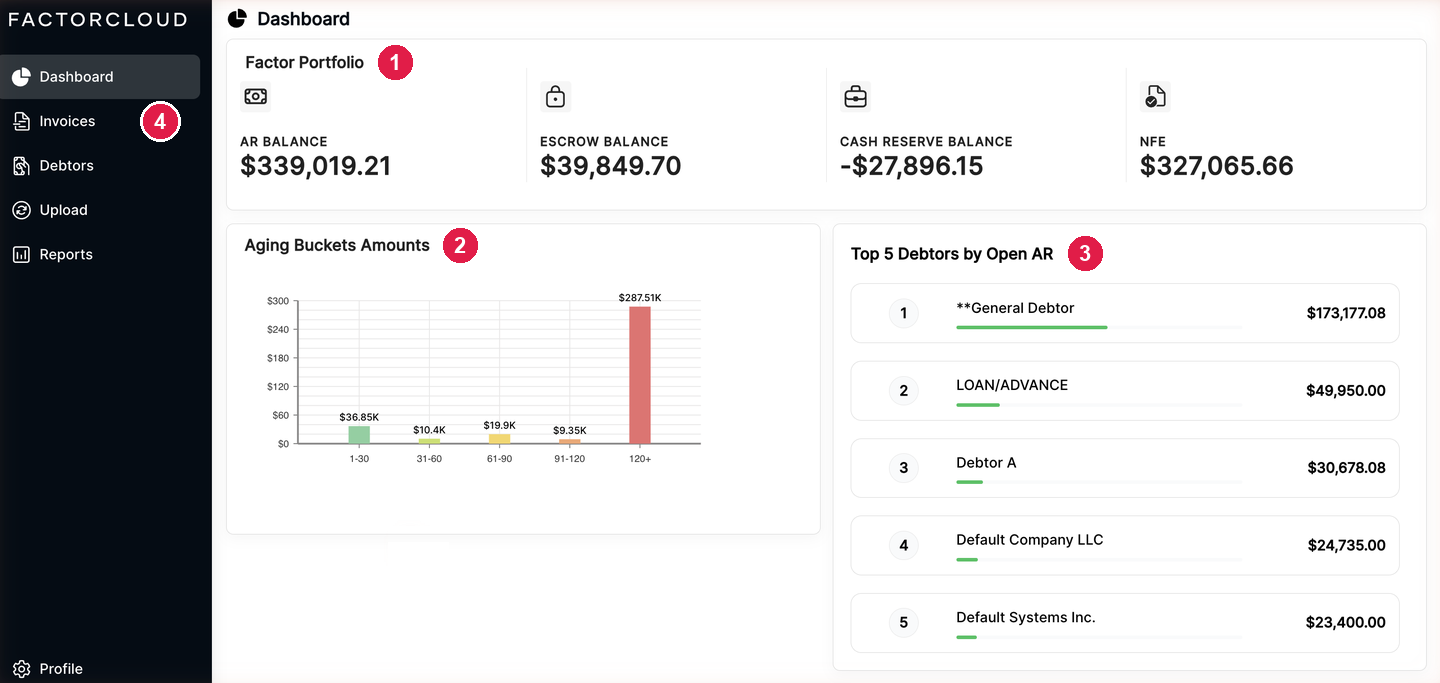Click the briefcase icon above Cash Reserve Balance
The height and width of the screenshot is (683, 1440).
point(855,96)
